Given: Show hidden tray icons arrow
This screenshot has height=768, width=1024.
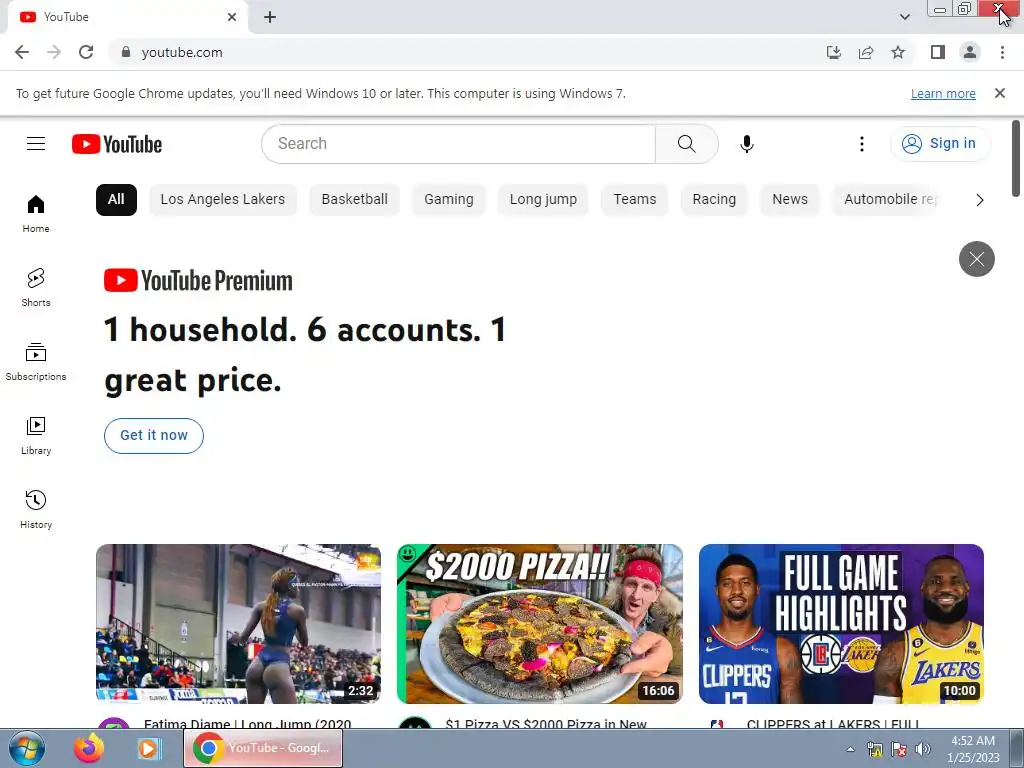Looking at the screenshot, I should (850, 749).
